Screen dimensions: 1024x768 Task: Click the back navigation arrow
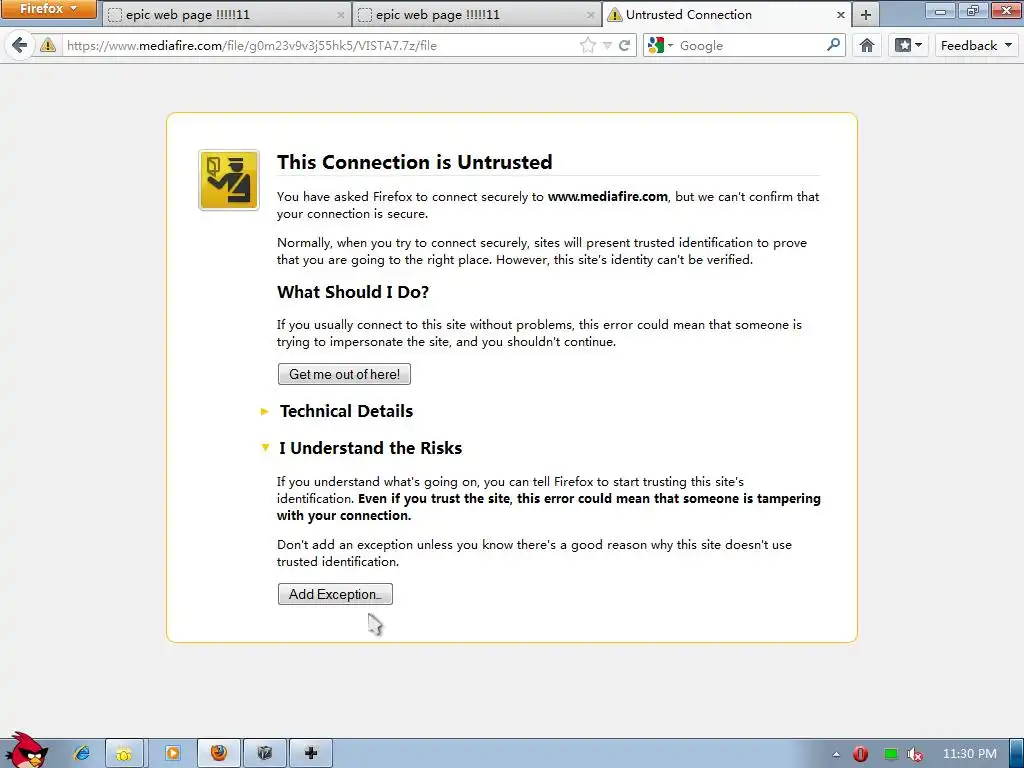coord(20,45)
